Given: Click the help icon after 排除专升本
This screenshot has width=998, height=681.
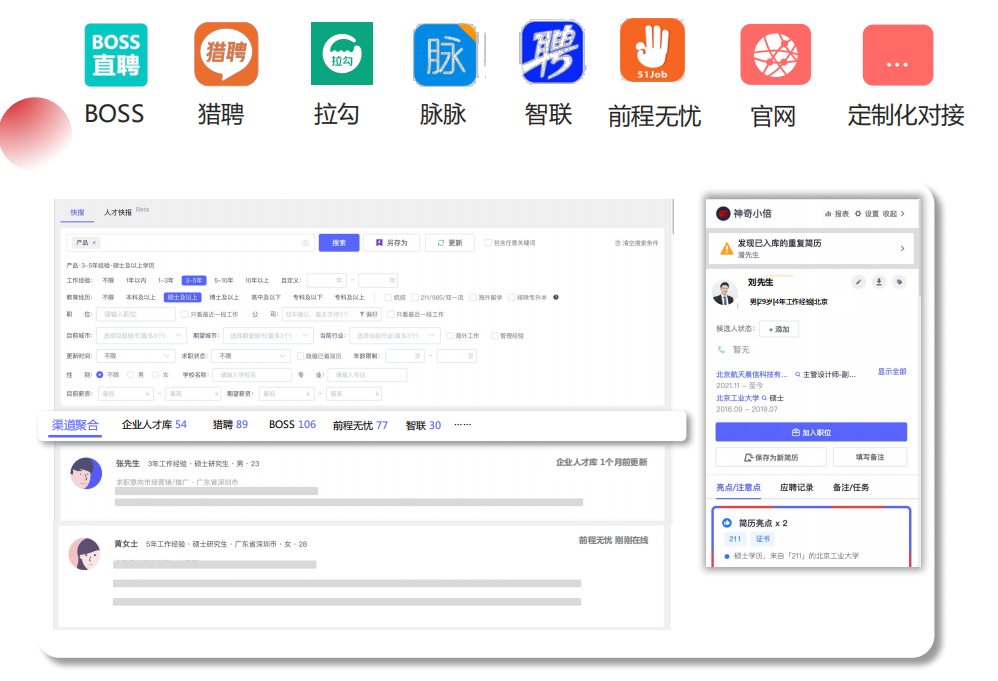Looking at the screenshot, I should pyautogui.click(x=556, y=297).
